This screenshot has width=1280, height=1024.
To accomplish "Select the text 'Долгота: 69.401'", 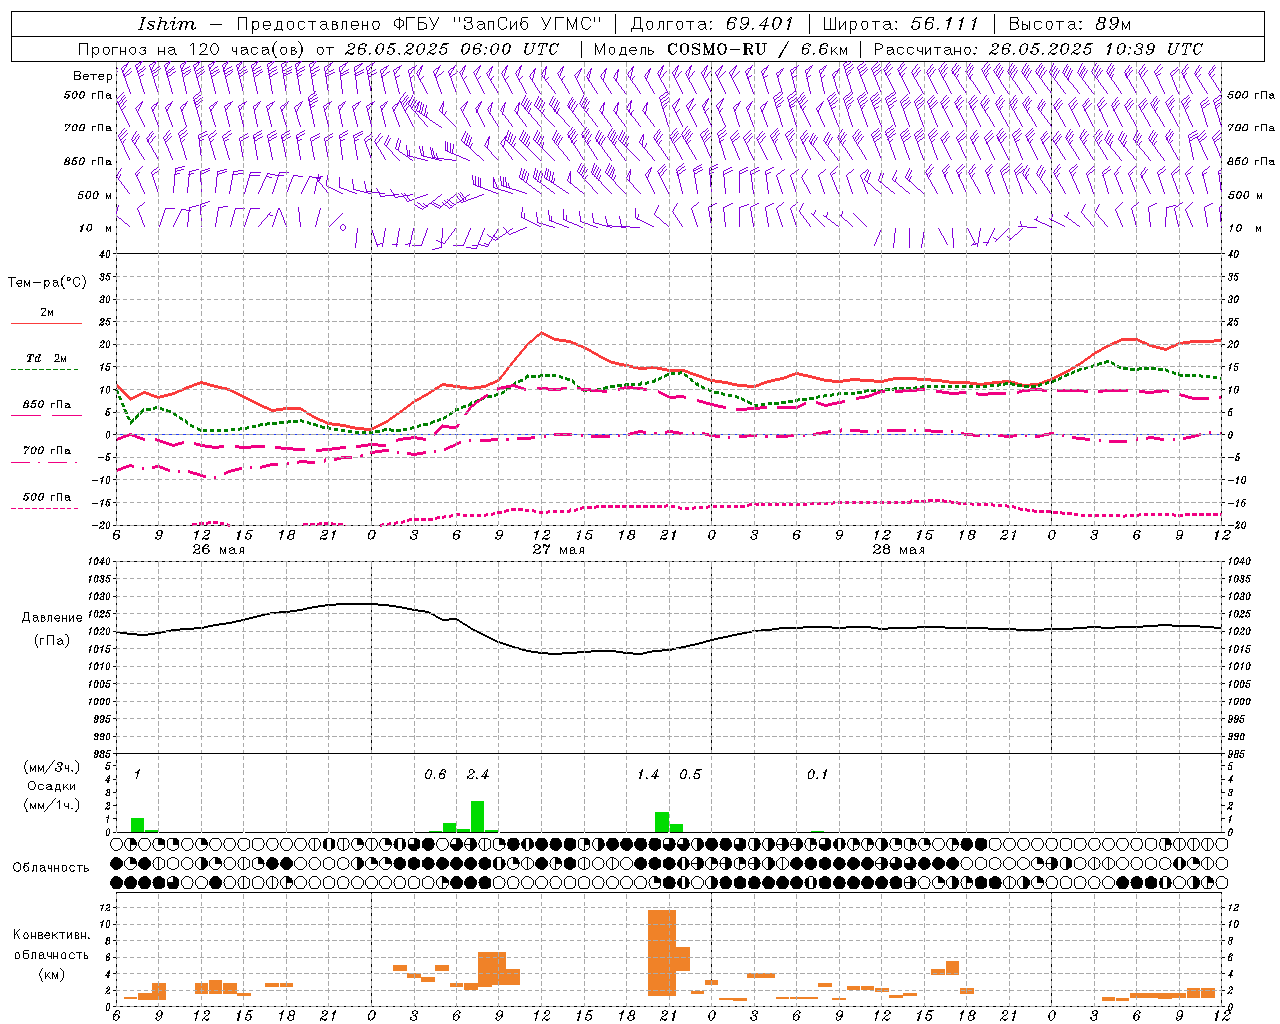I will pyautogui.click(x=712, y=24).
